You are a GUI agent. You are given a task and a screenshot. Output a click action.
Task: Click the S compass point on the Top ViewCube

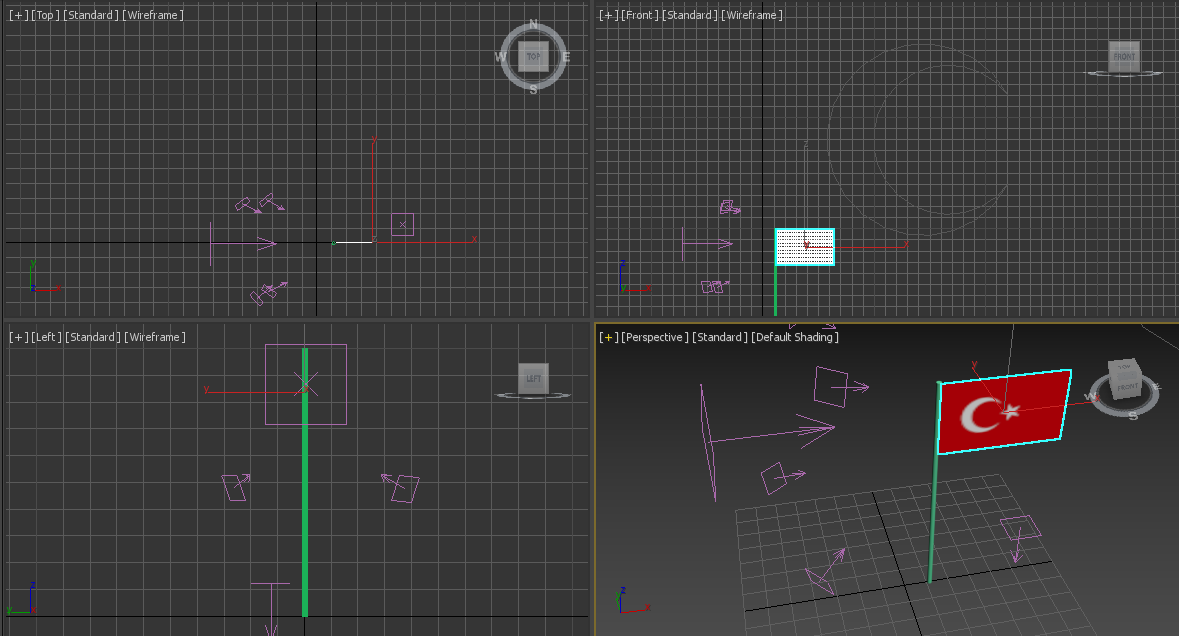(533, 89)
